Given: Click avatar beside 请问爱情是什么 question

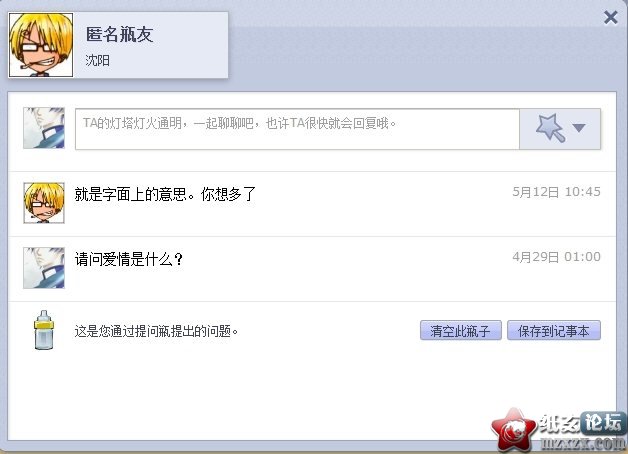Looking at the screenshot, I should (x=44, y=268).
